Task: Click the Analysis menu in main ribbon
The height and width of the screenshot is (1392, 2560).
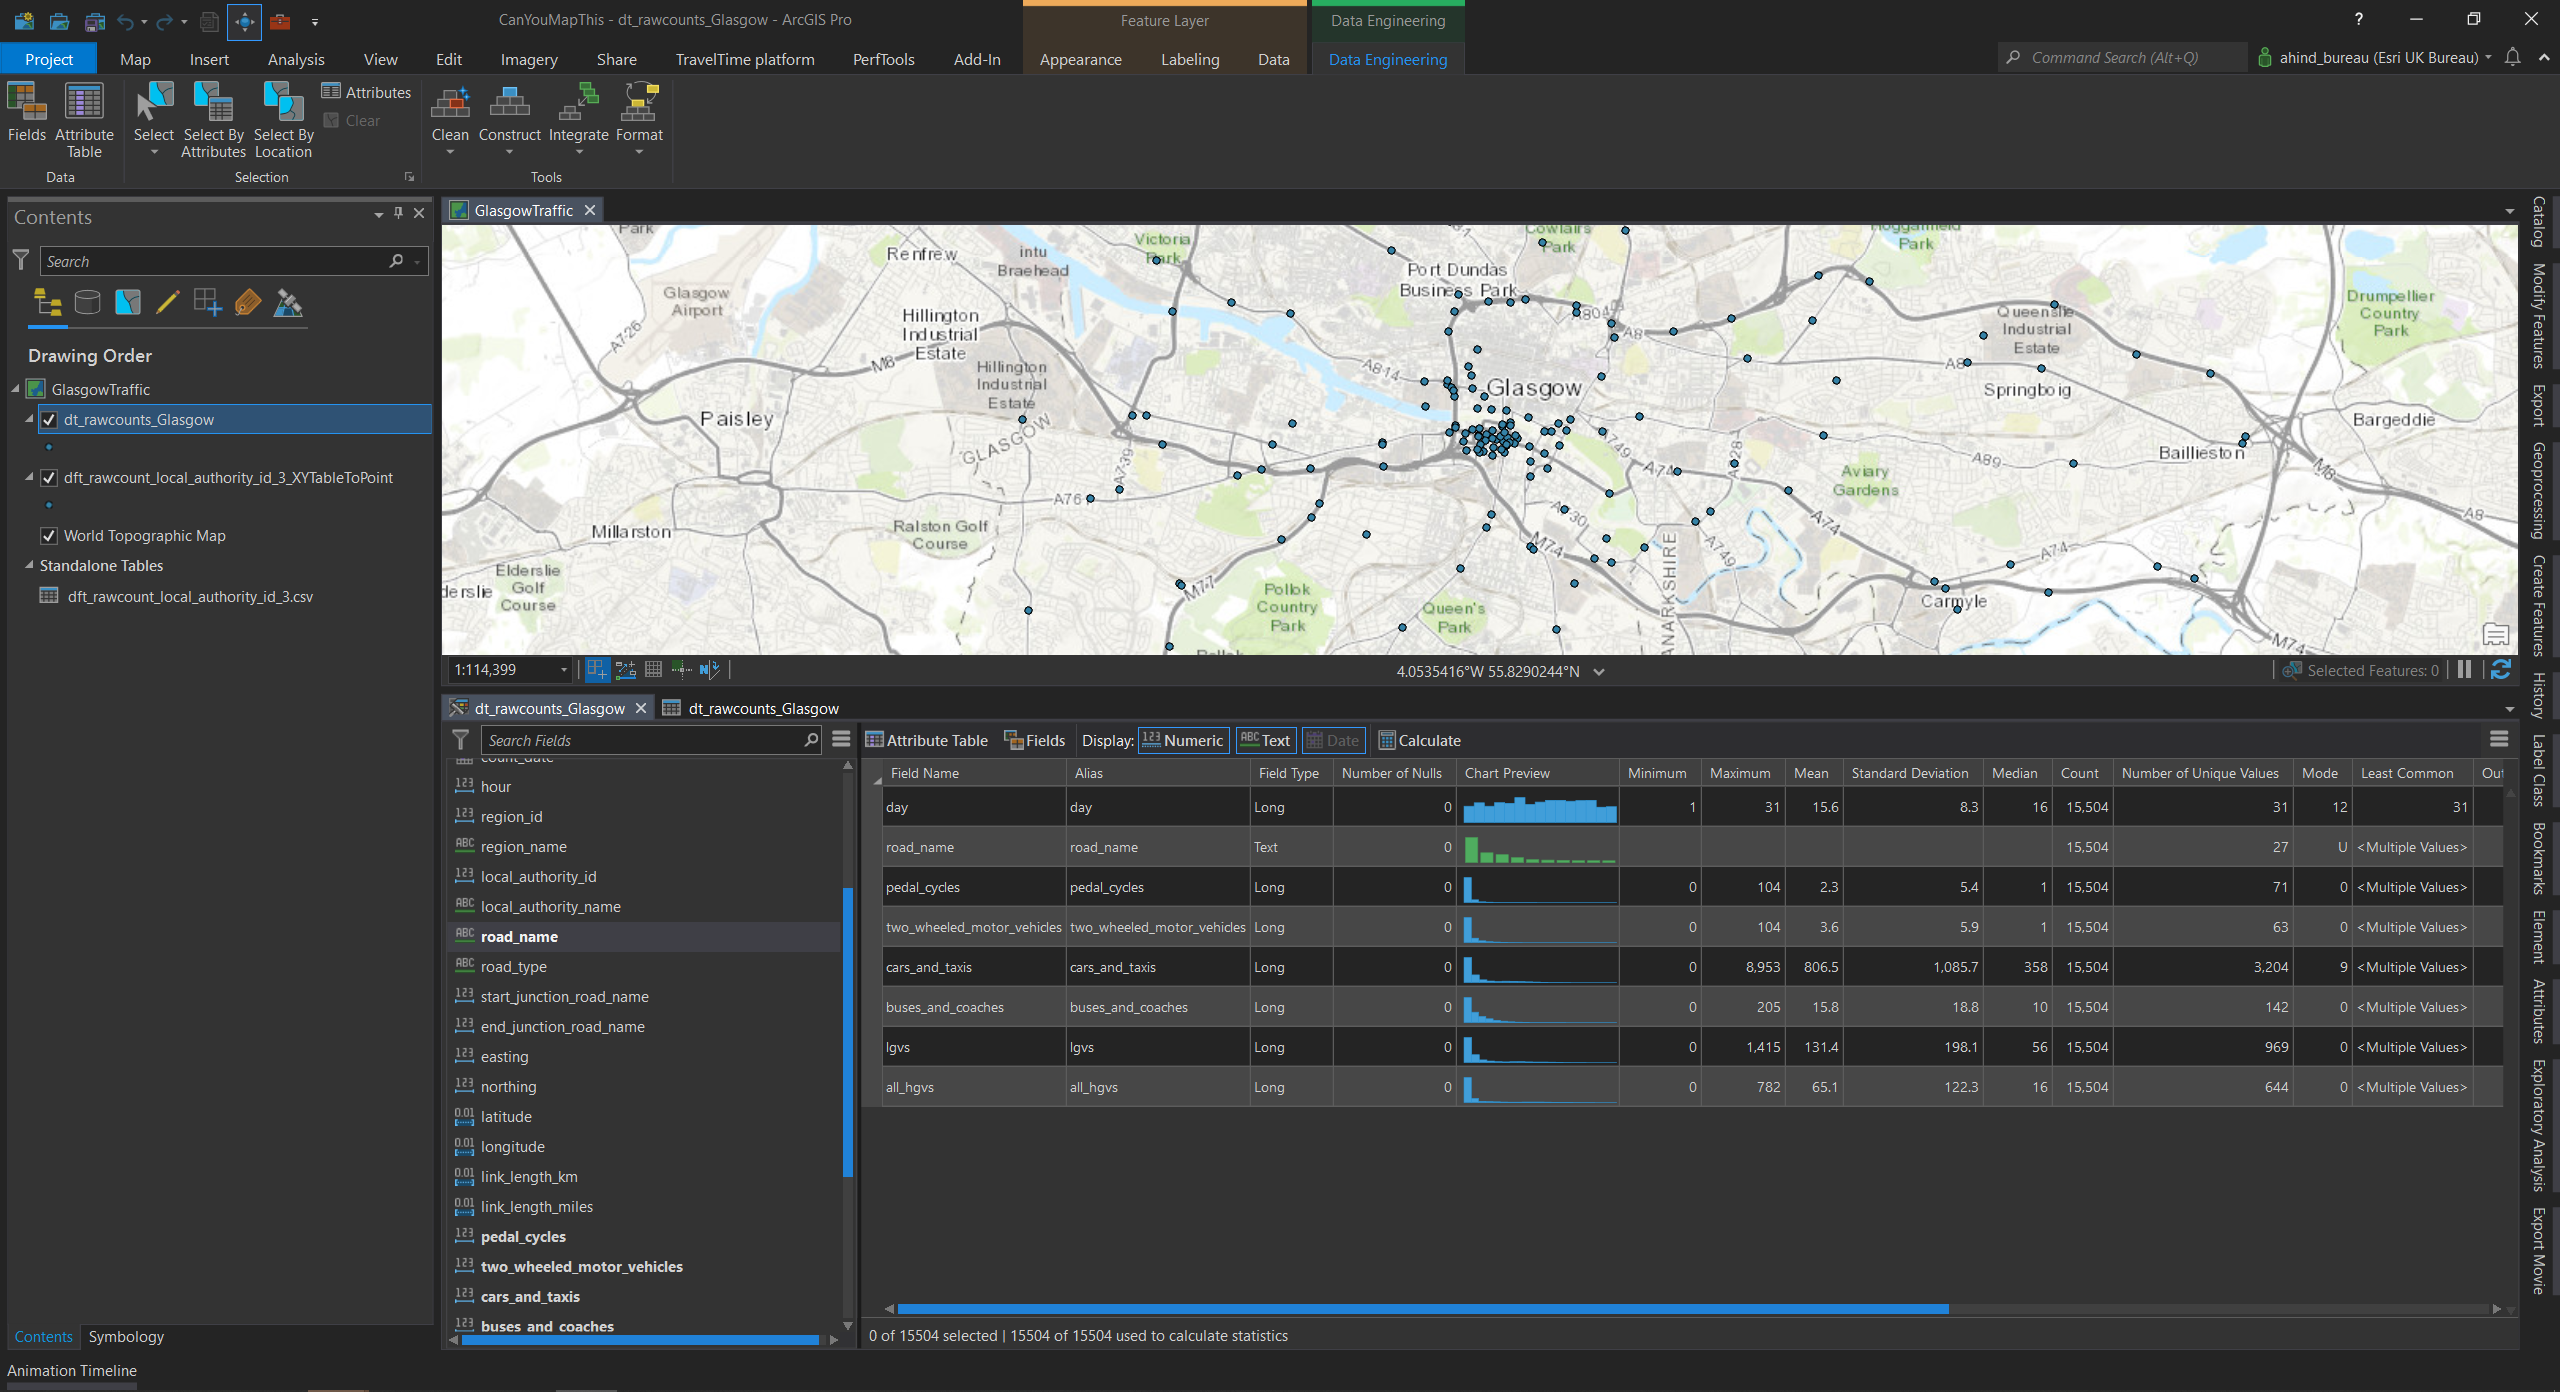Action: click(x=295, y=57)
